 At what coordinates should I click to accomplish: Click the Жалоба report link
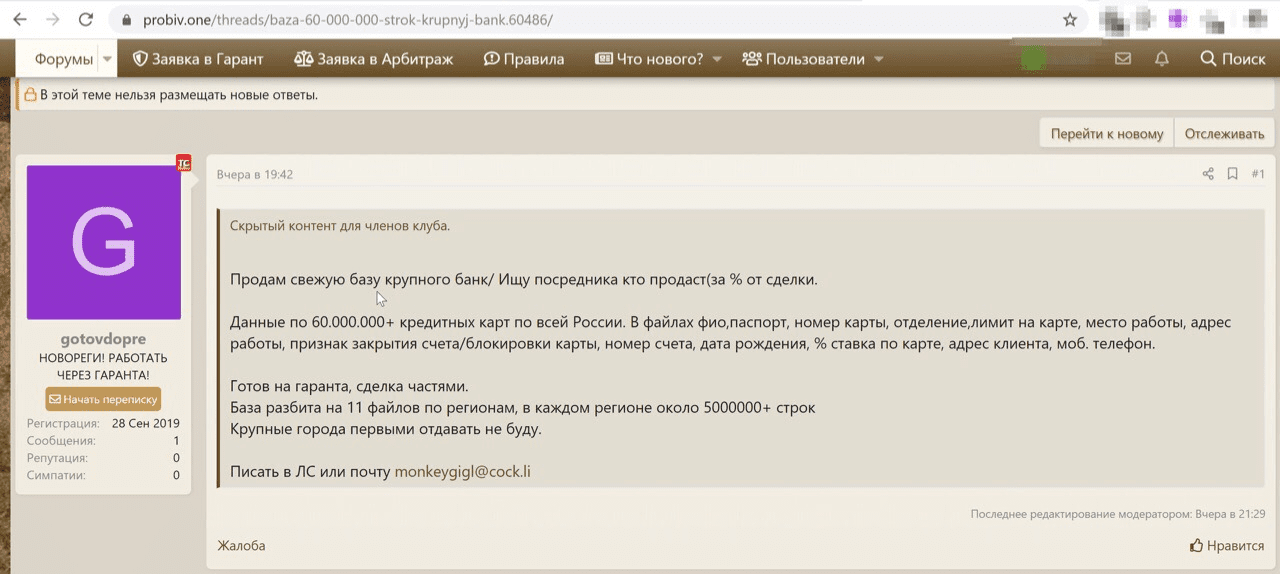click(242, 546)
